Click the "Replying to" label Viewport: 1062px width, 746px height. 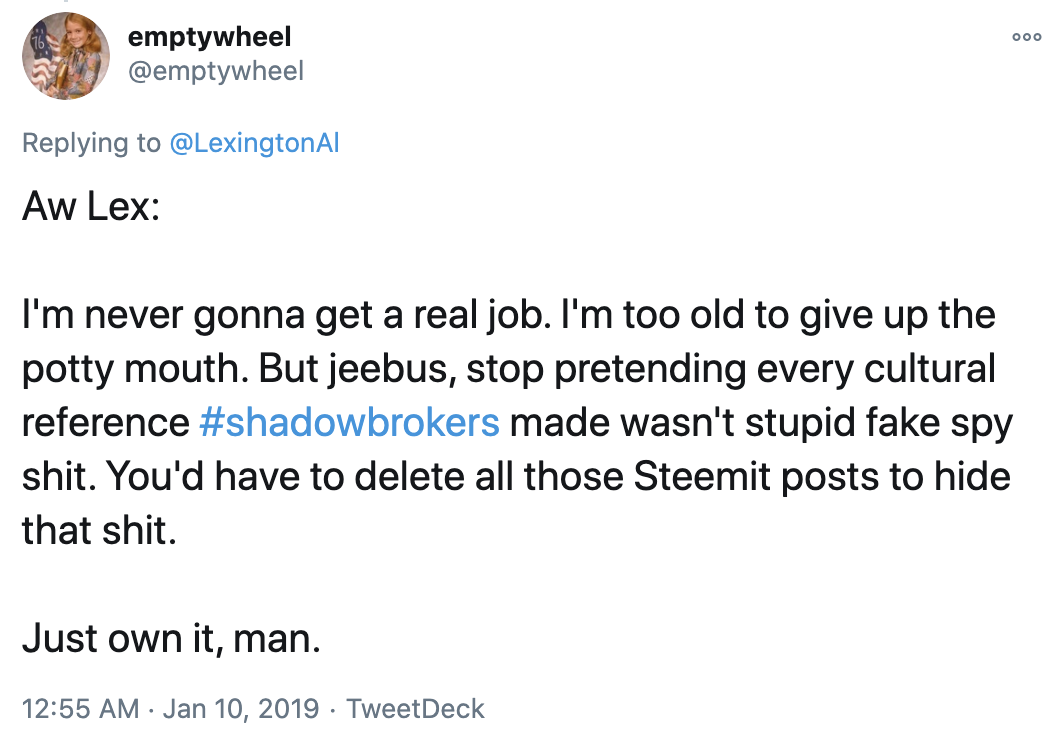click(x=90, y=143)
